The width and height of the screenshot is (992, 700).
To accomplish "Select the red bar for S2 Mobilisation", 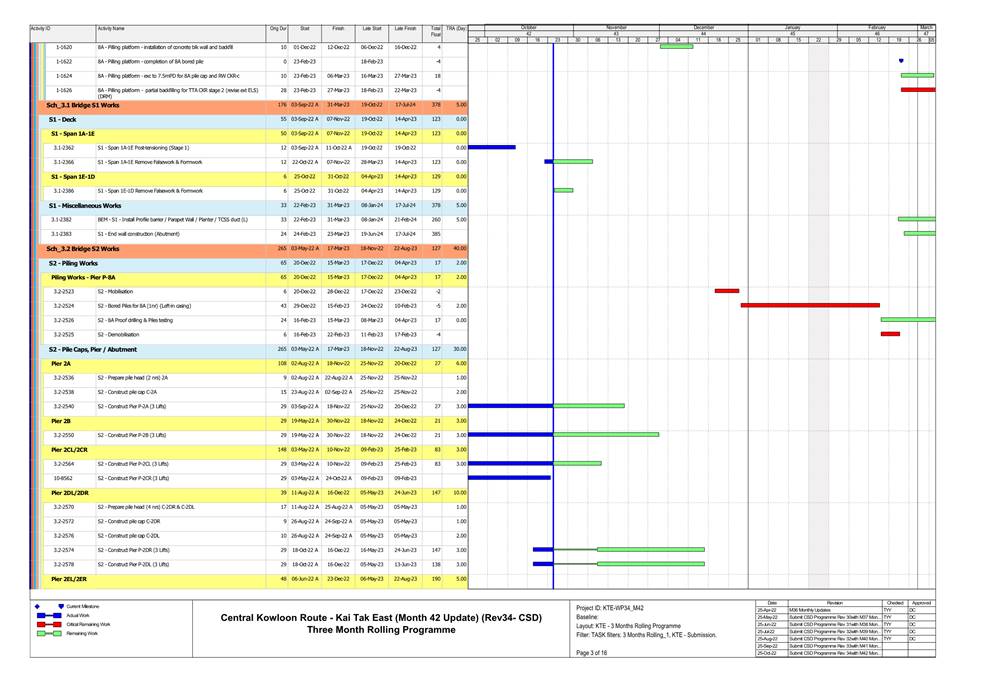I will click(727, 291).
